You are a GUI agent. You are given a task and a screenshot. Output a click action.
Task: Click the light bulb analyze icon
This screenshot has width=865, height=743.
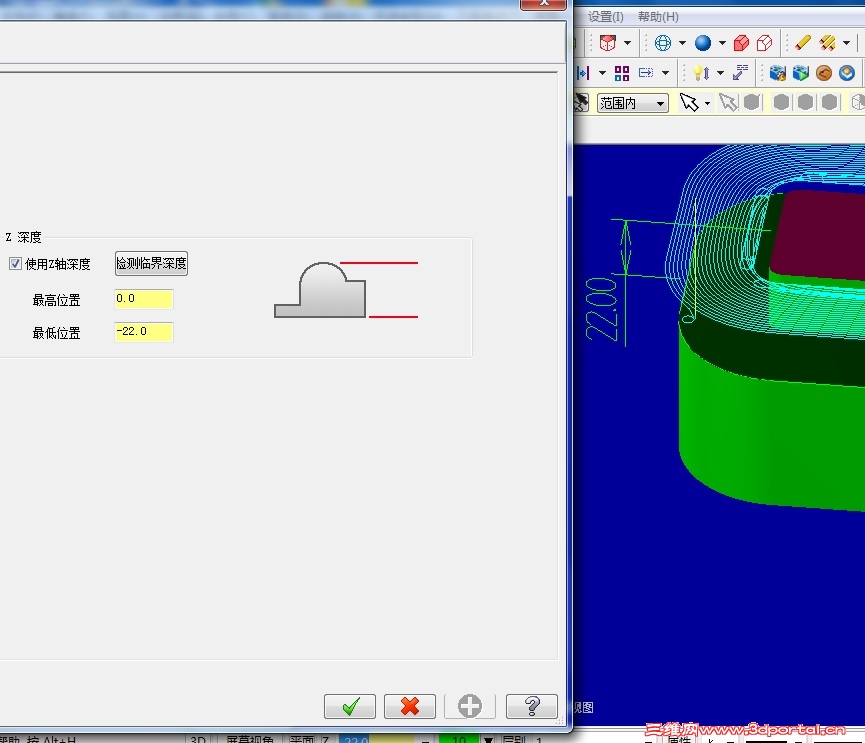[x=701, y=73]
